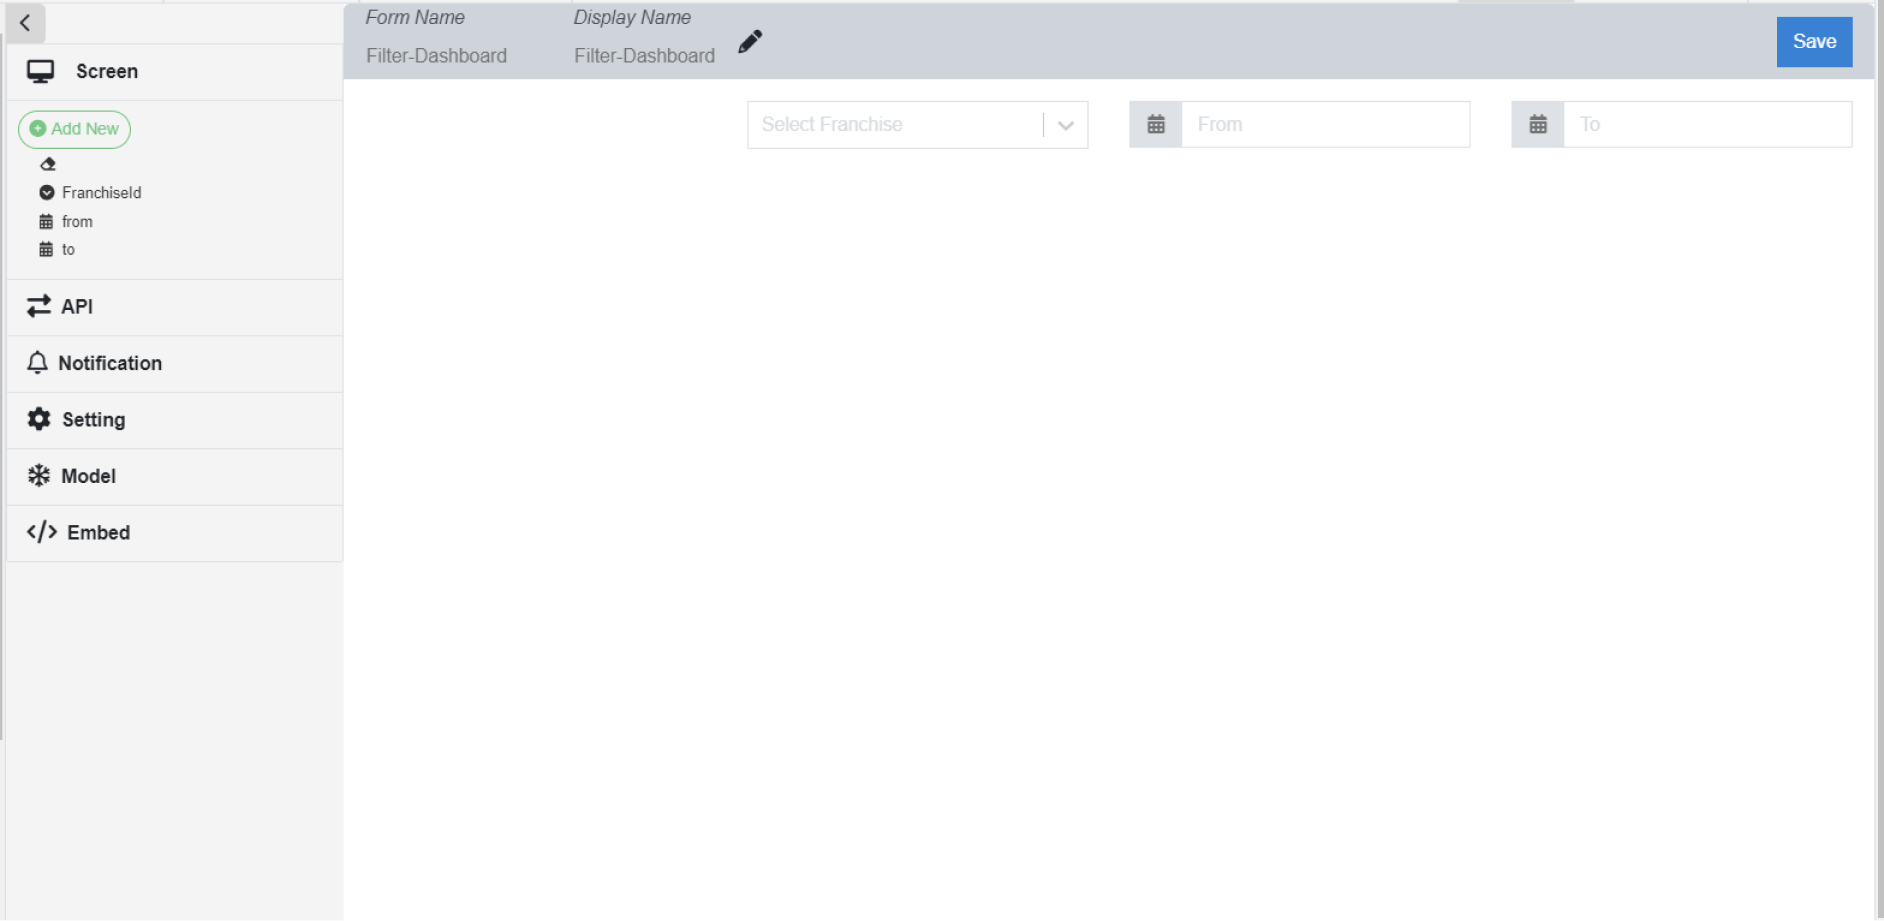Screen dimensions: 1884x921
Task: Click the gear icon beside Setting
Action: (x=39, y=420)
